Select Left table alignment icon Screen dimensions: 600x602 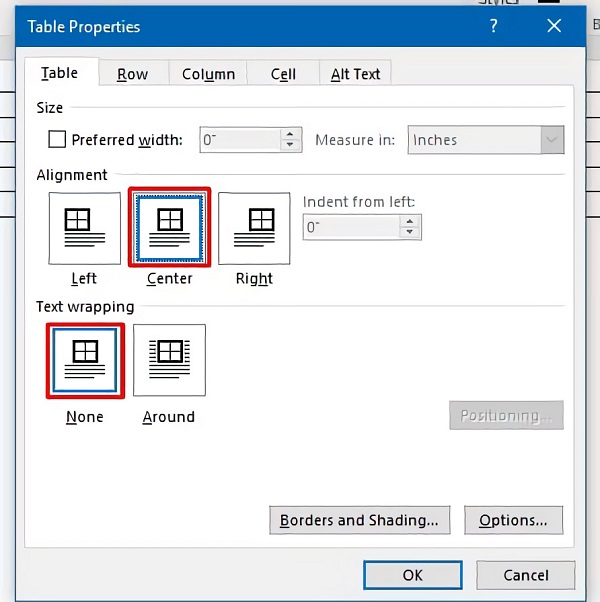pyautogui.click(x=84, y=228)
